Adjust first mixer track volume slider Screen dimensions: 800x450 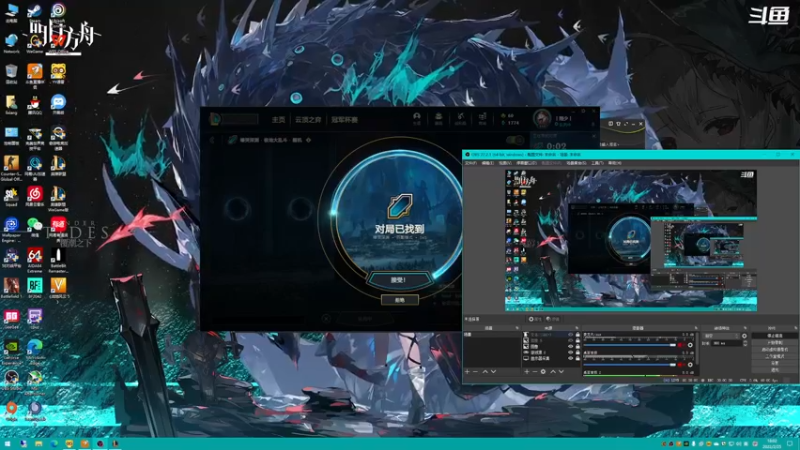[x=630, y=345]
